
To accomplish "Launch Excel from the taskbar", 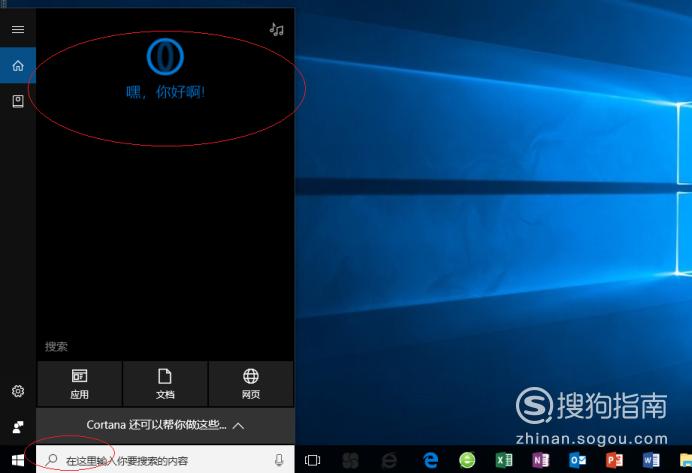I will pyautogui.click(x=504, y=460).
